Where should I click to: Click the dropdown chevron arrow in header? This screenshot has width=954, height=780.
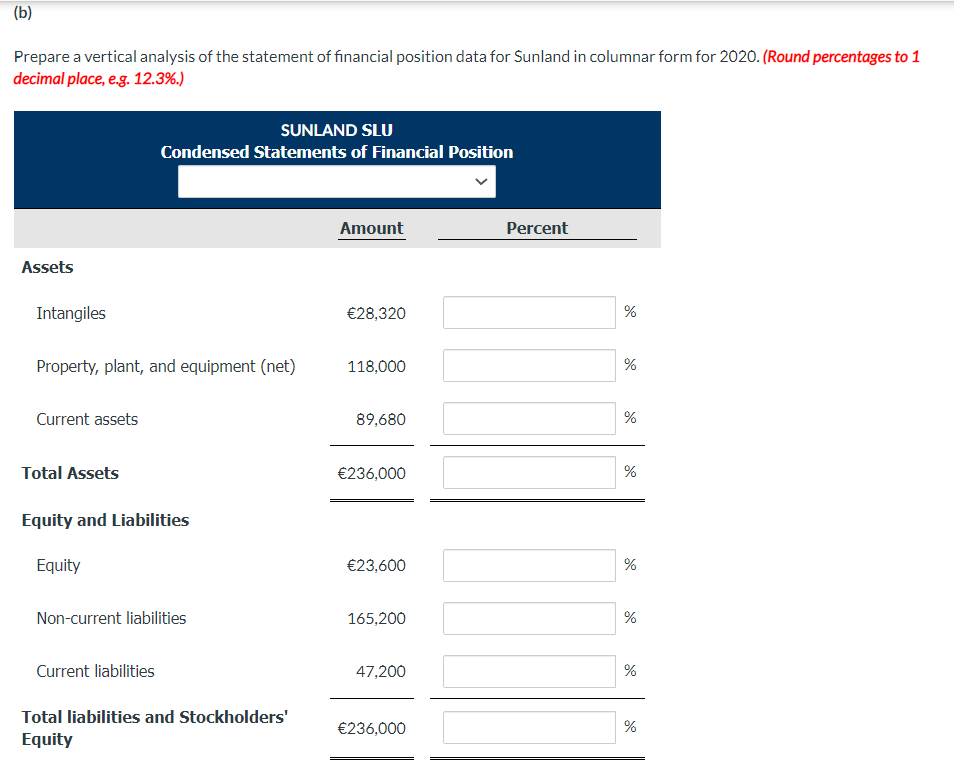481,181
